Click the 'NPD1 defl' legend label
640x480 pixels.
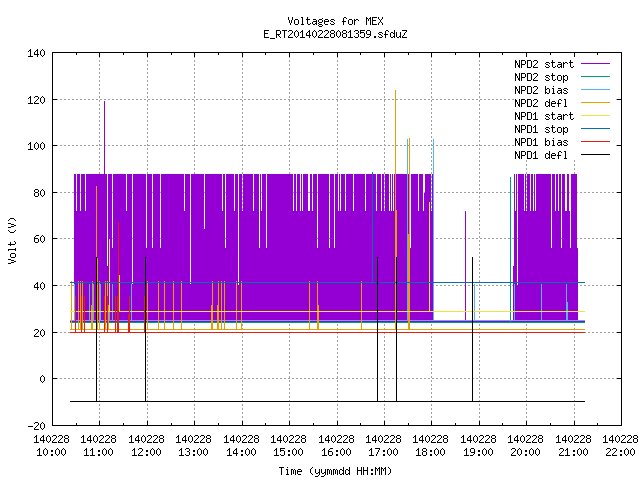tap(541, 156)
